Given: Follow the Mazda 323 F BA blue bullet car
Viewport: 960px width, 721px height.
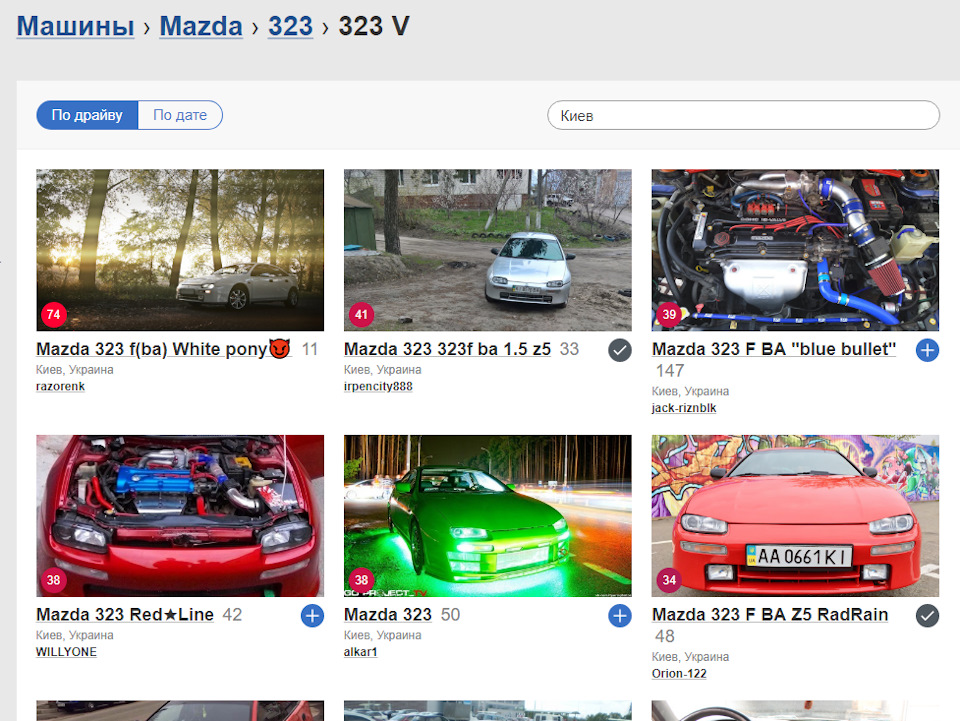Looking at the screenshot, I should coord(927,350).
